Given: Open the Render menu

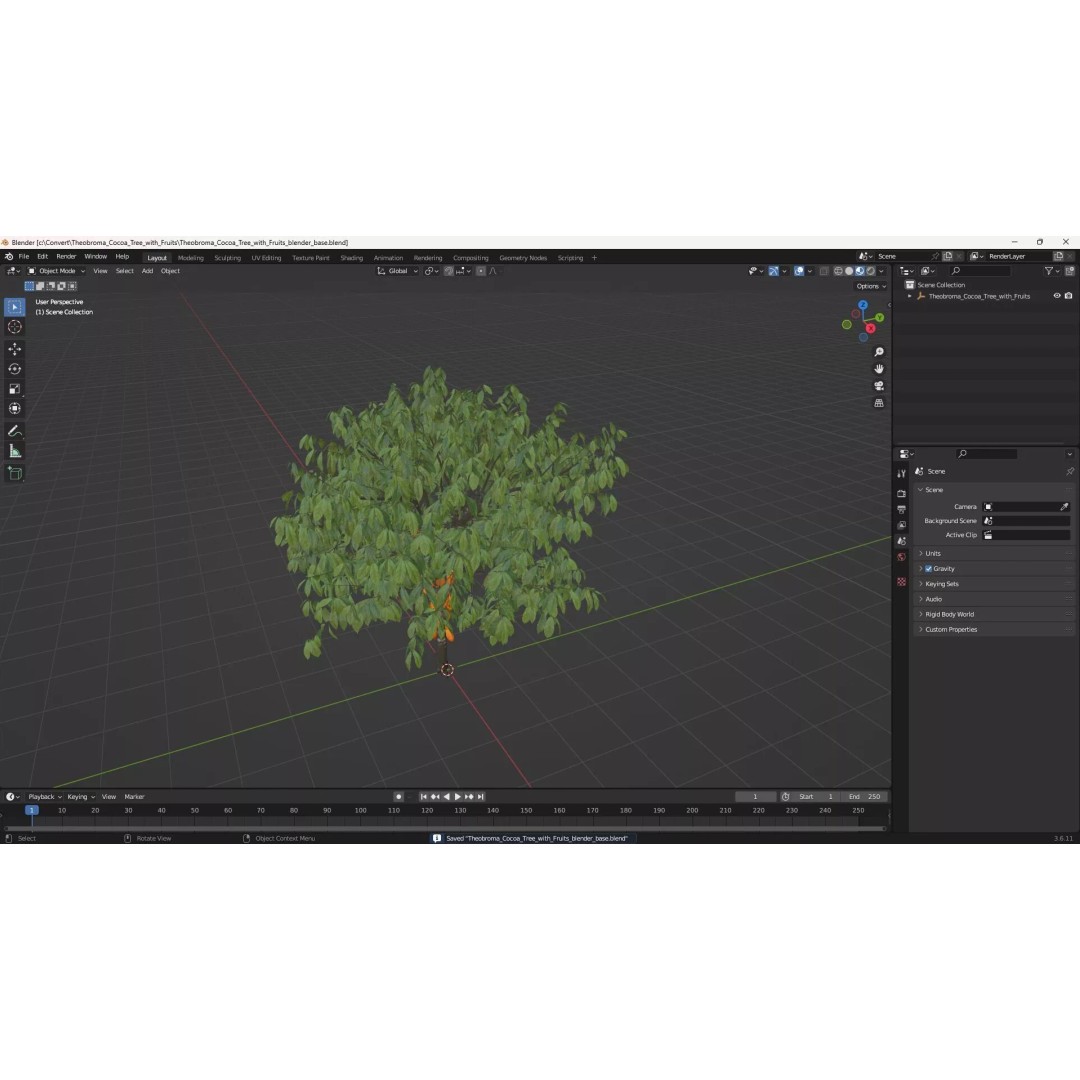Looking at the screenshot, I should (66, 257).
